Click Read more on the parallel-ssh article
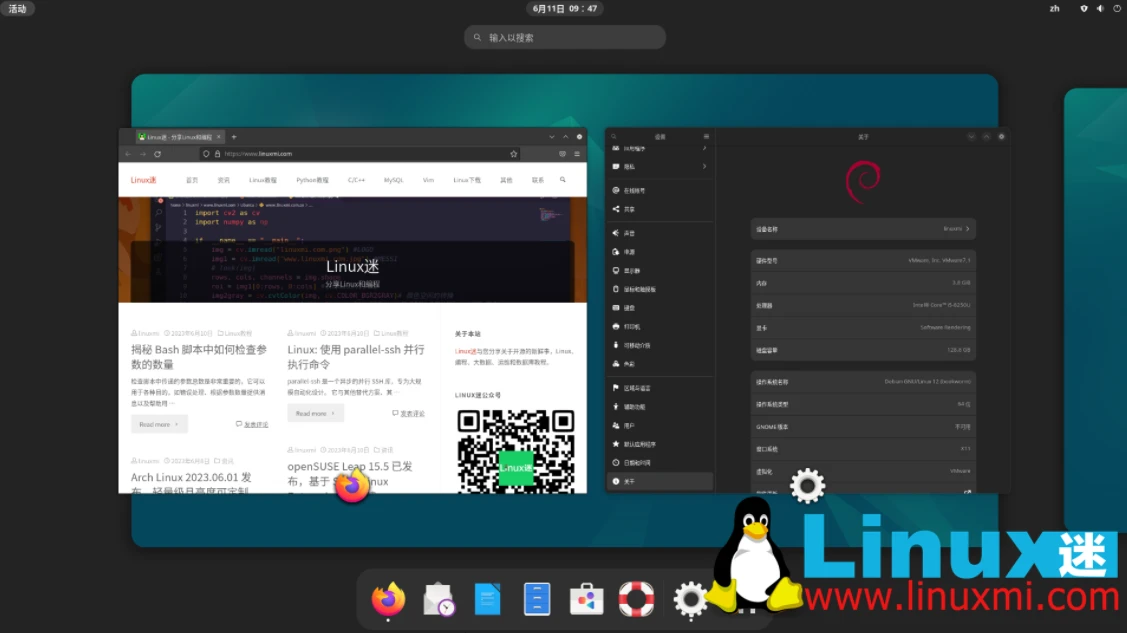This screenshot has height=633, width=1127. pos(315,413)
